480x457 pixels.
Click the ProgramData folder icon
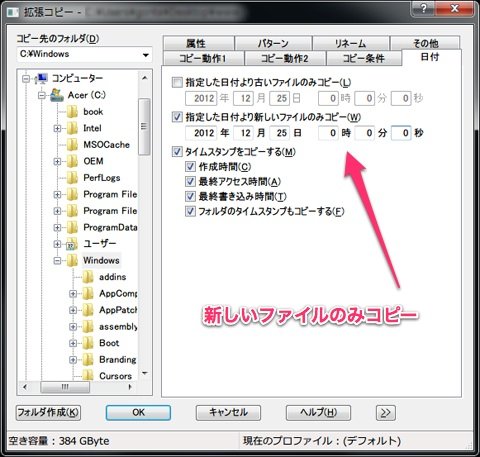pyautogui.click(x=72, y=228)
